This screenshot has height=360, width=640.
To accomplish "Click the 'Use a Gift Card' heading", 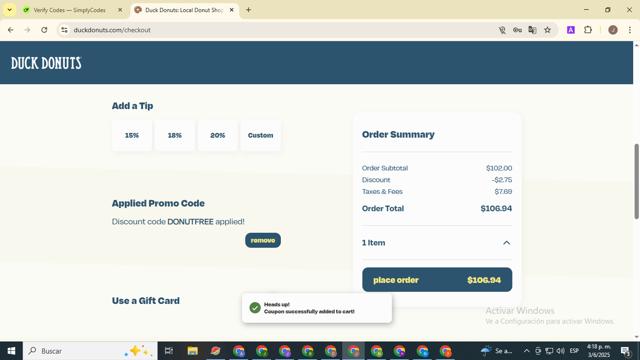I will (146, 301).
